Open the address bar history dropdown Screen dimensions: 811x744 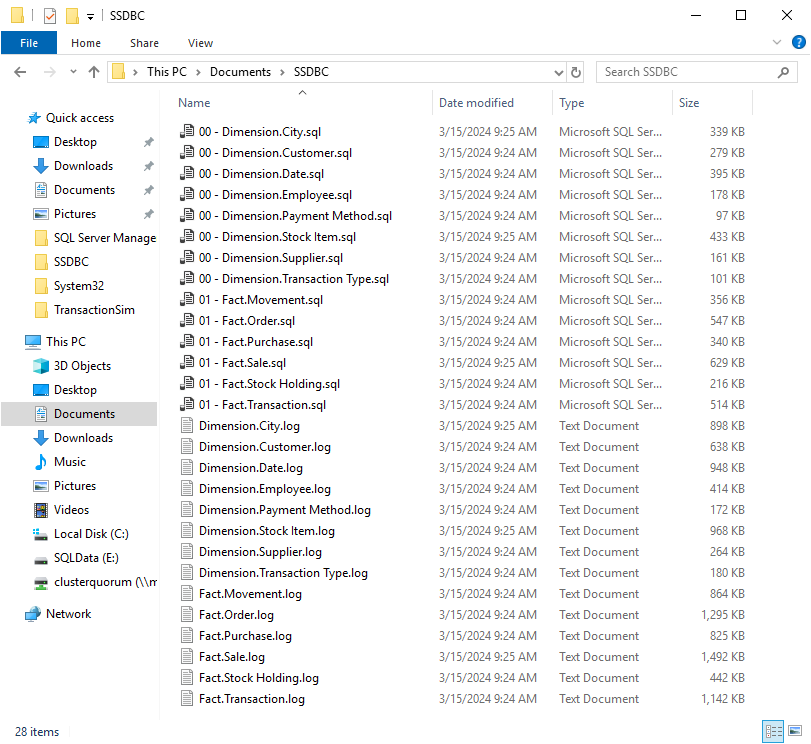tap(559, 72)
